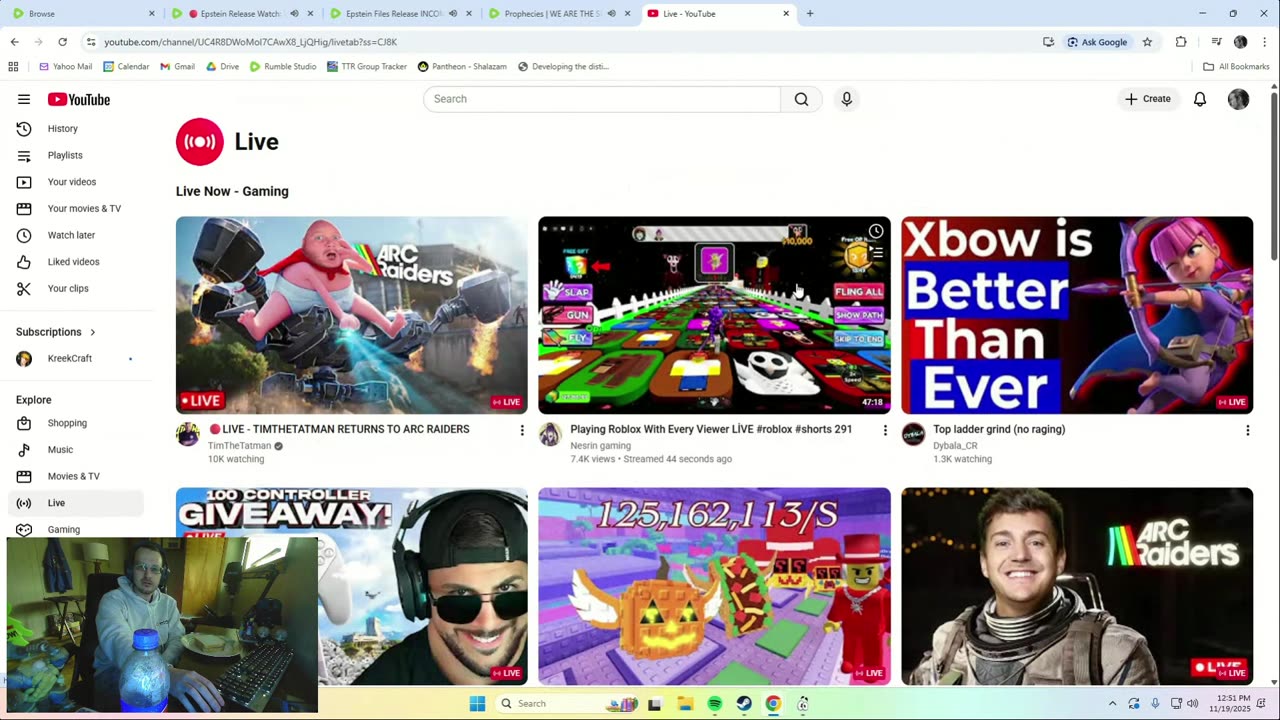Image resolution: width=1280 pixels, height=720 pixels.
Task: Open YouTube notifications bell
Action: 1200,99
